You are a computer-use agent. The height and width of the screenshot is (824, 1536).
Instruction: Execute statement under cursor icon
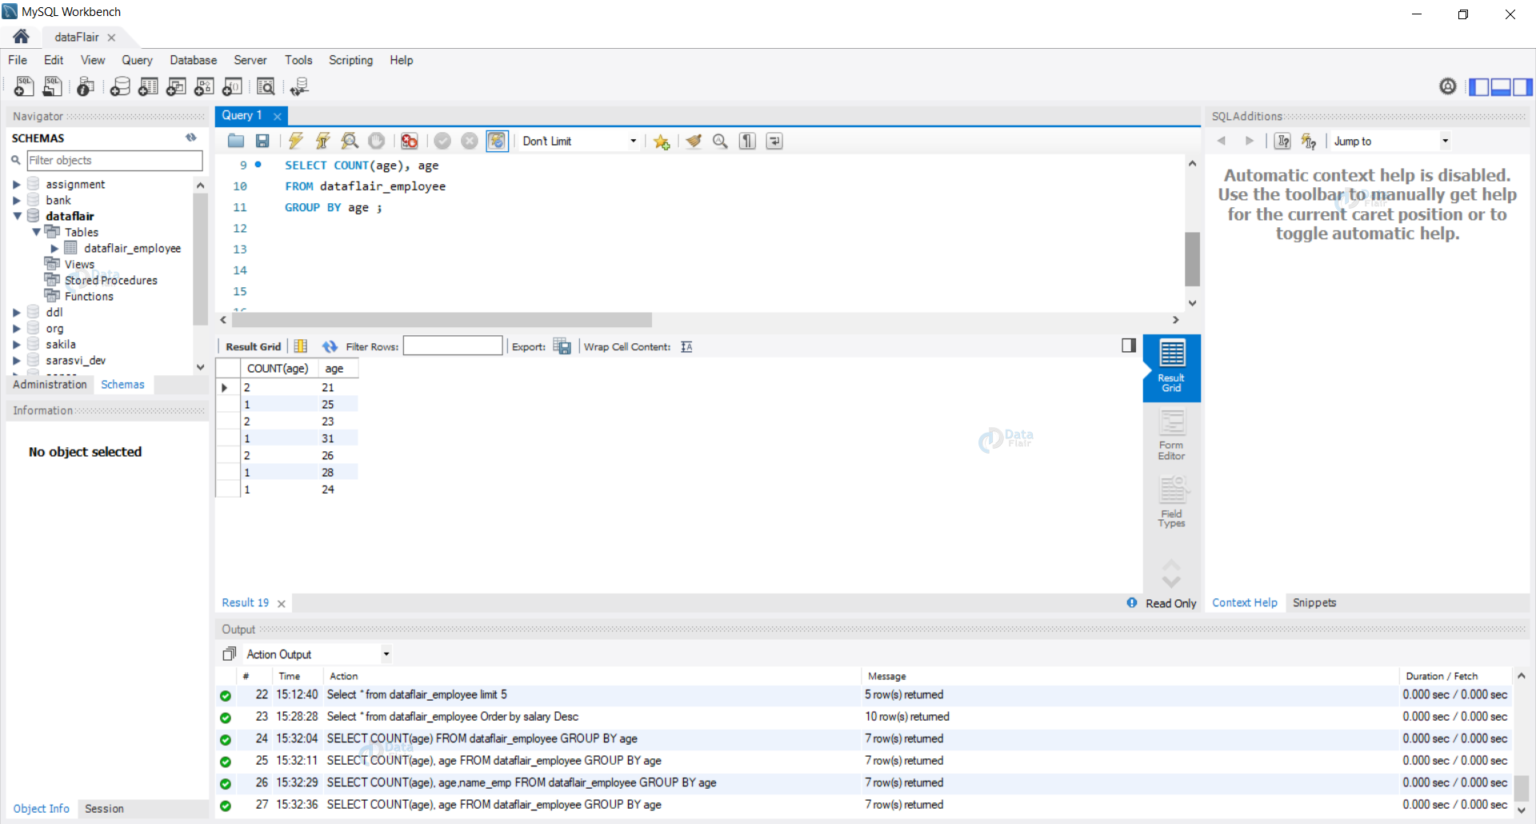pyautogui.click(x=323, y=141)
